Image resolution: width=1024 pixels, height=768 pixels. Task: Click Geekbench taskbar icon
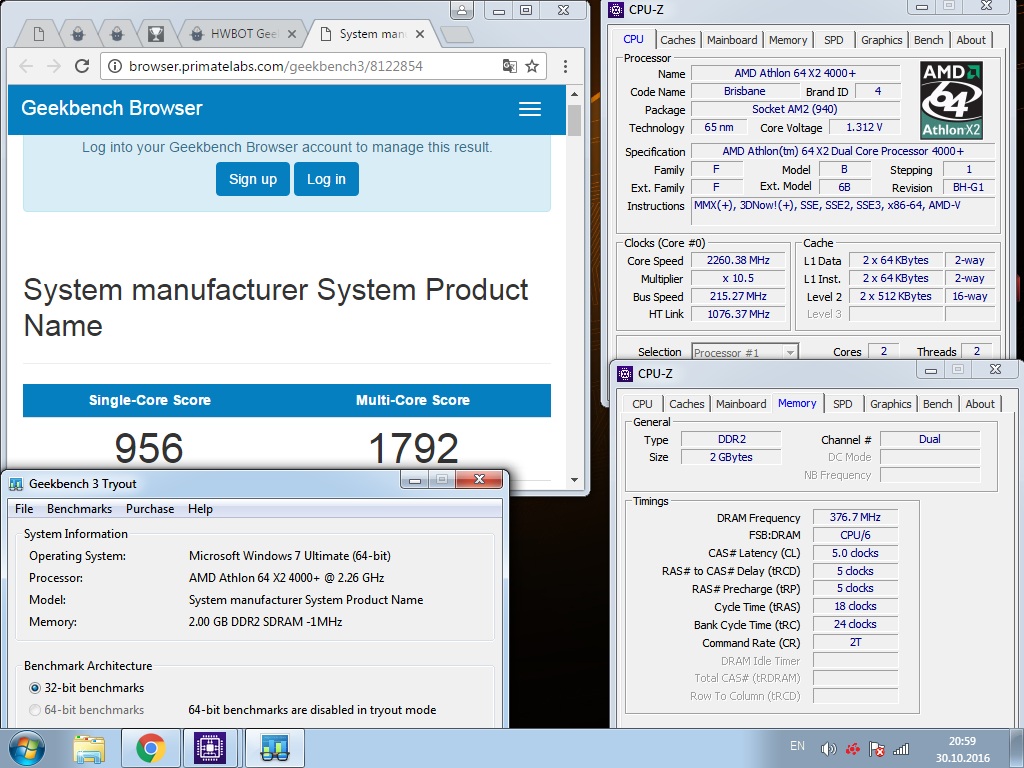point(274,748)
